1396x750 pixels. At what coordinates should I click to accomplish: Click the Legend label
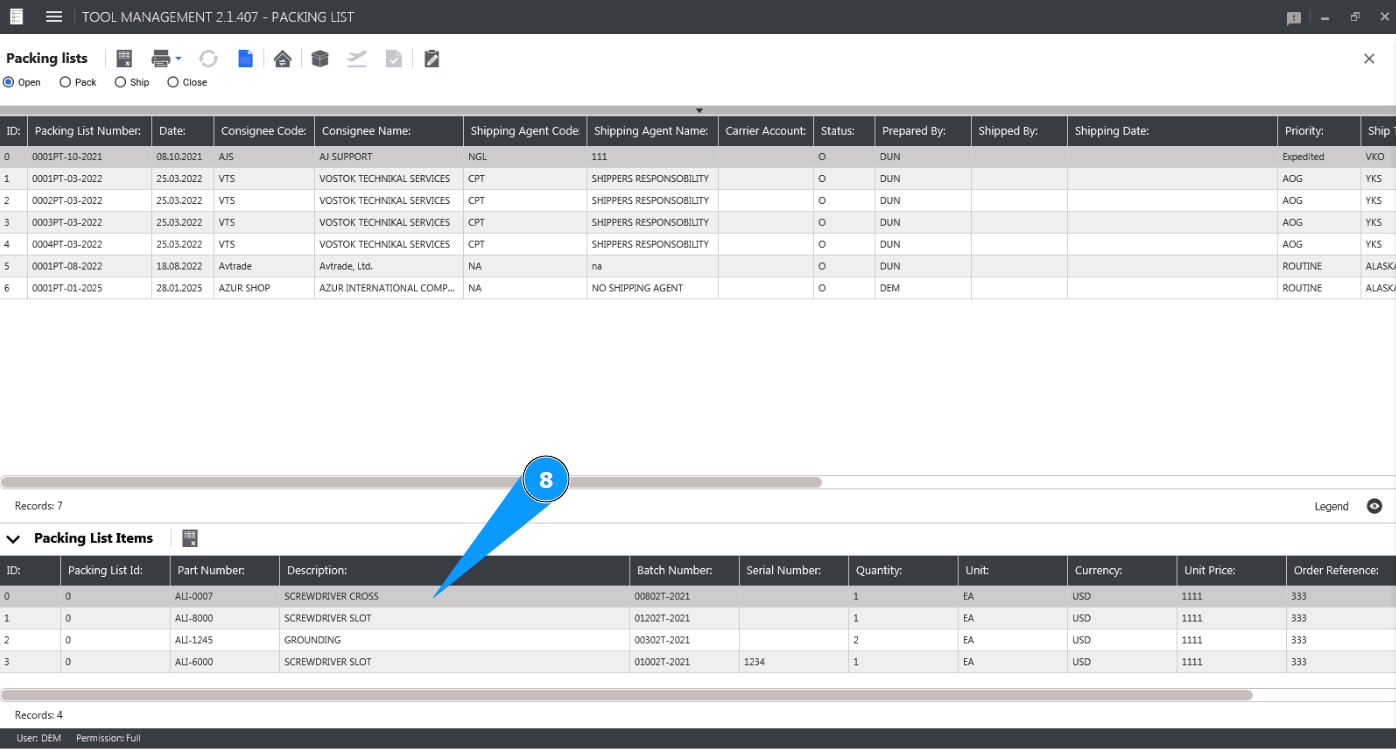(x=1331, y=506)
